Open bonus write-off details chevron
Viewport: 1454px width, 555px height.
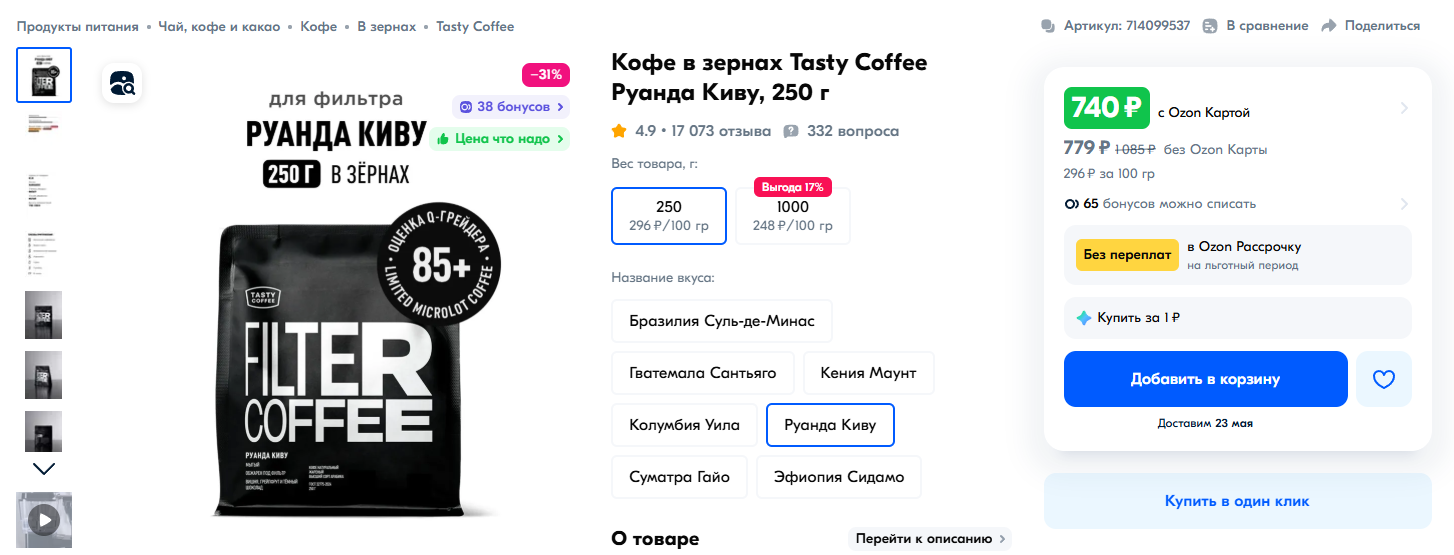(x=1404, y=204)
